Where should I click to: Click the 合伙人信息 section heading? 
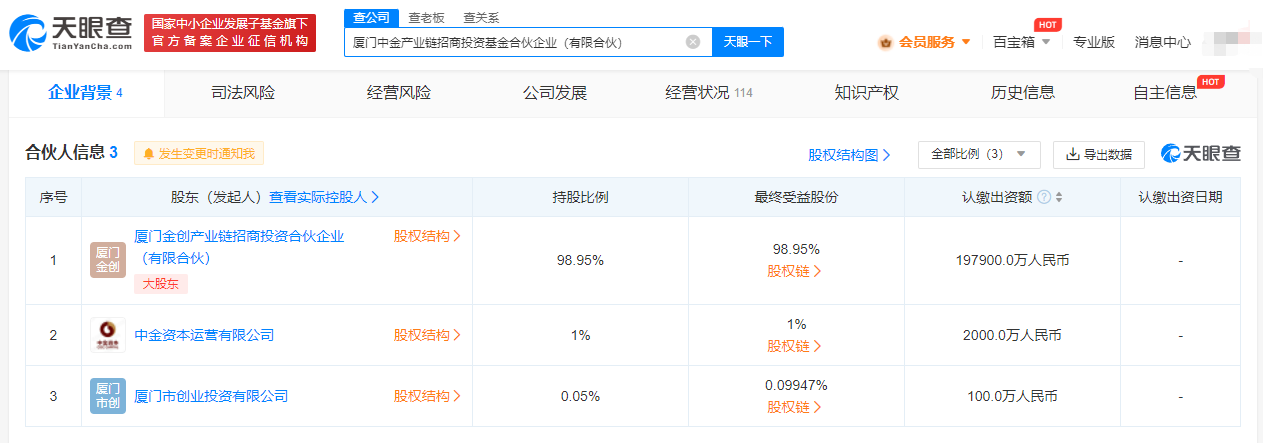tap(71, 153)
